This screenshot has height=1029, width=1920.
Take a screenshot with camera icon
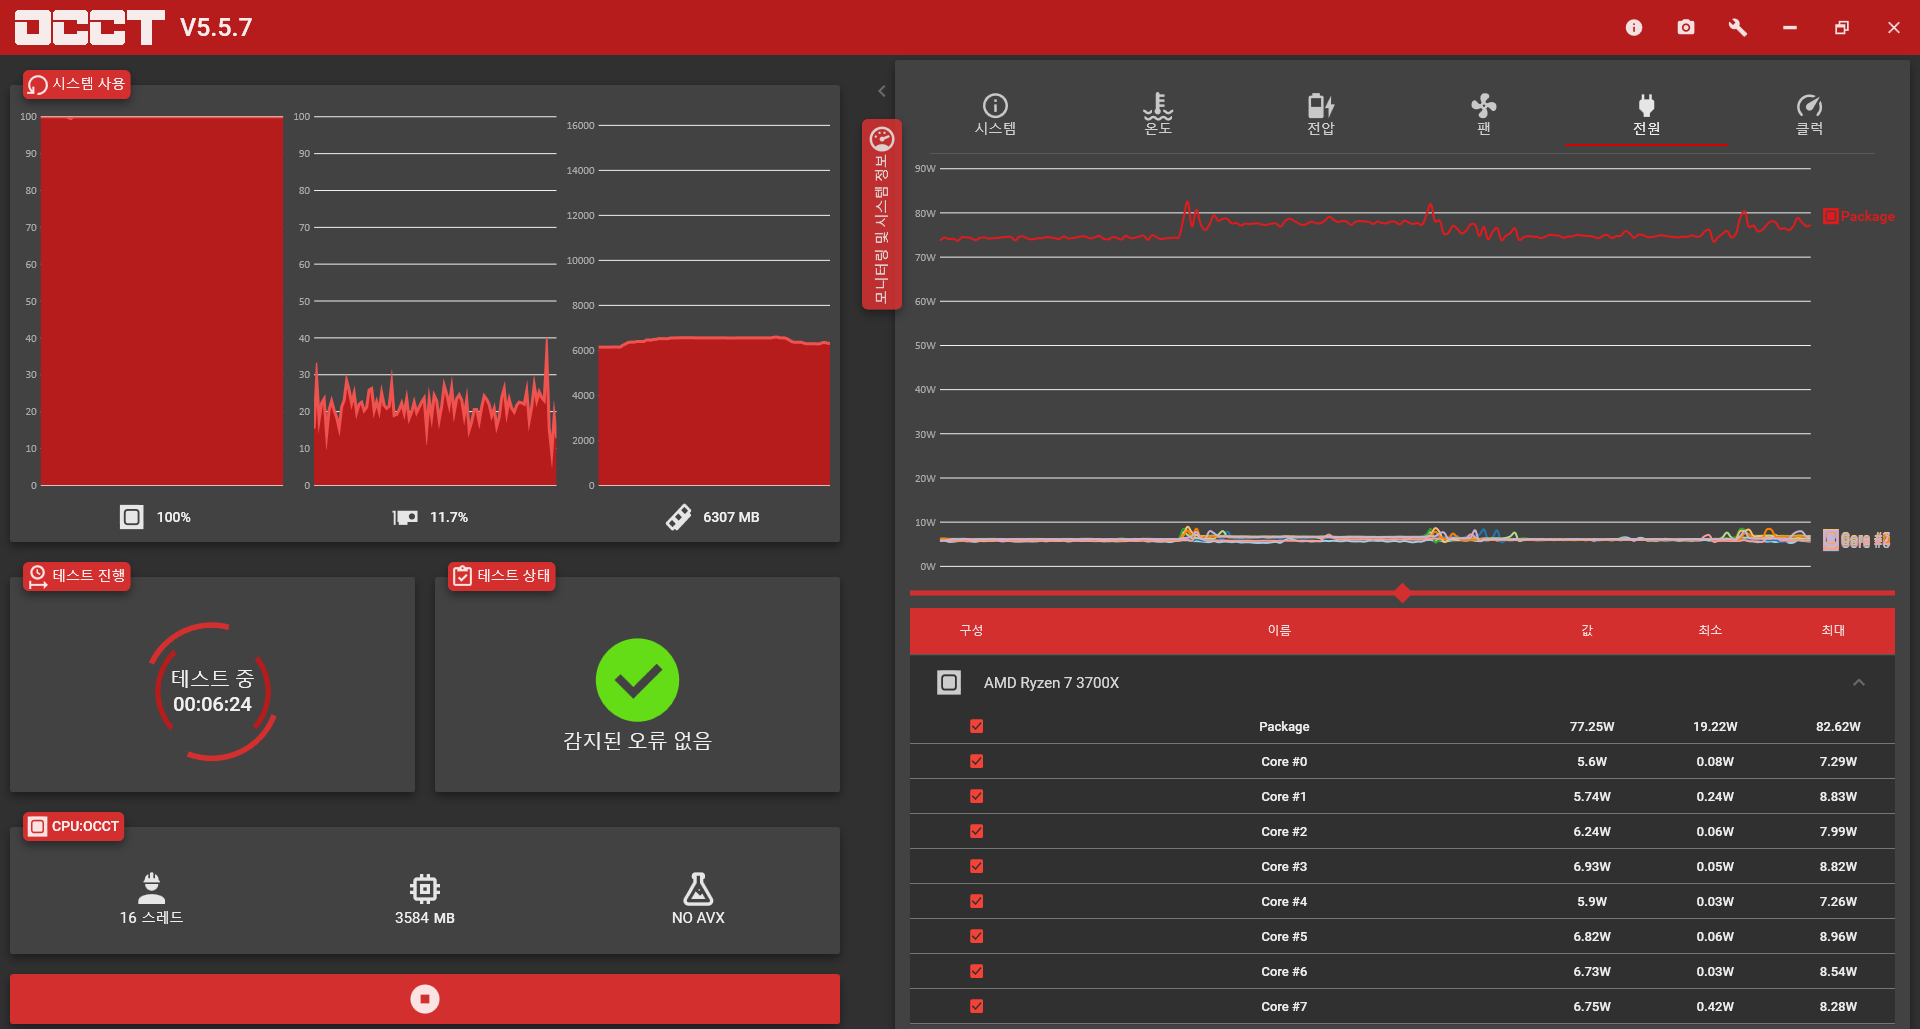tap(1686, 27)
